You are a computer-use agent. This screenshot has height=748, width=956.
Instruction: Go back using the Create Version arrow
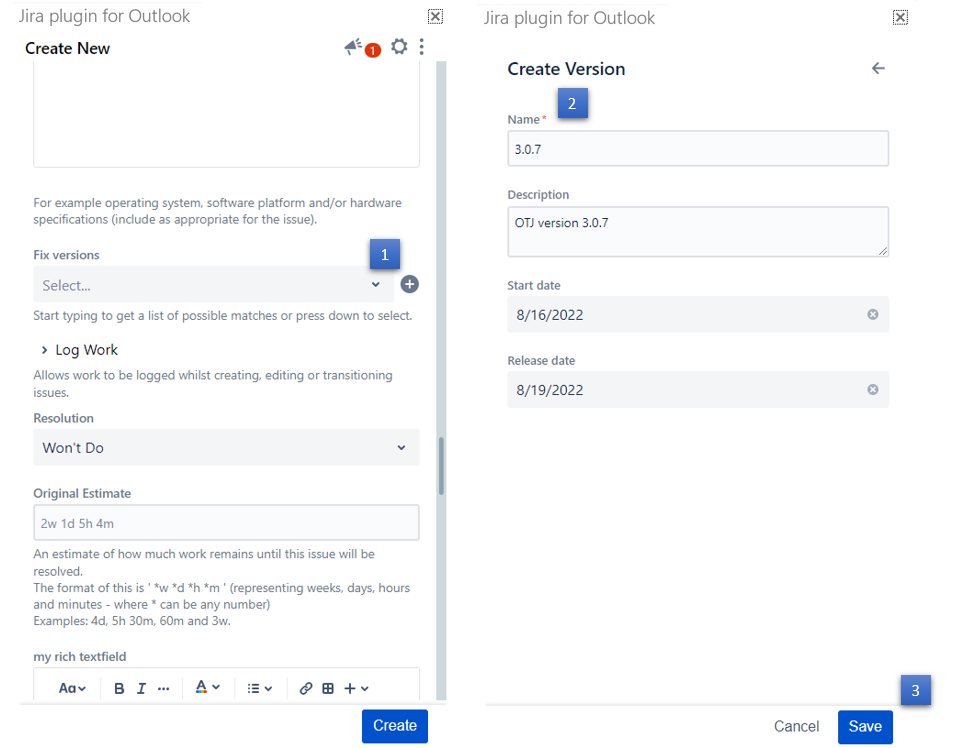pyautogui.click(x=878, y=68)
